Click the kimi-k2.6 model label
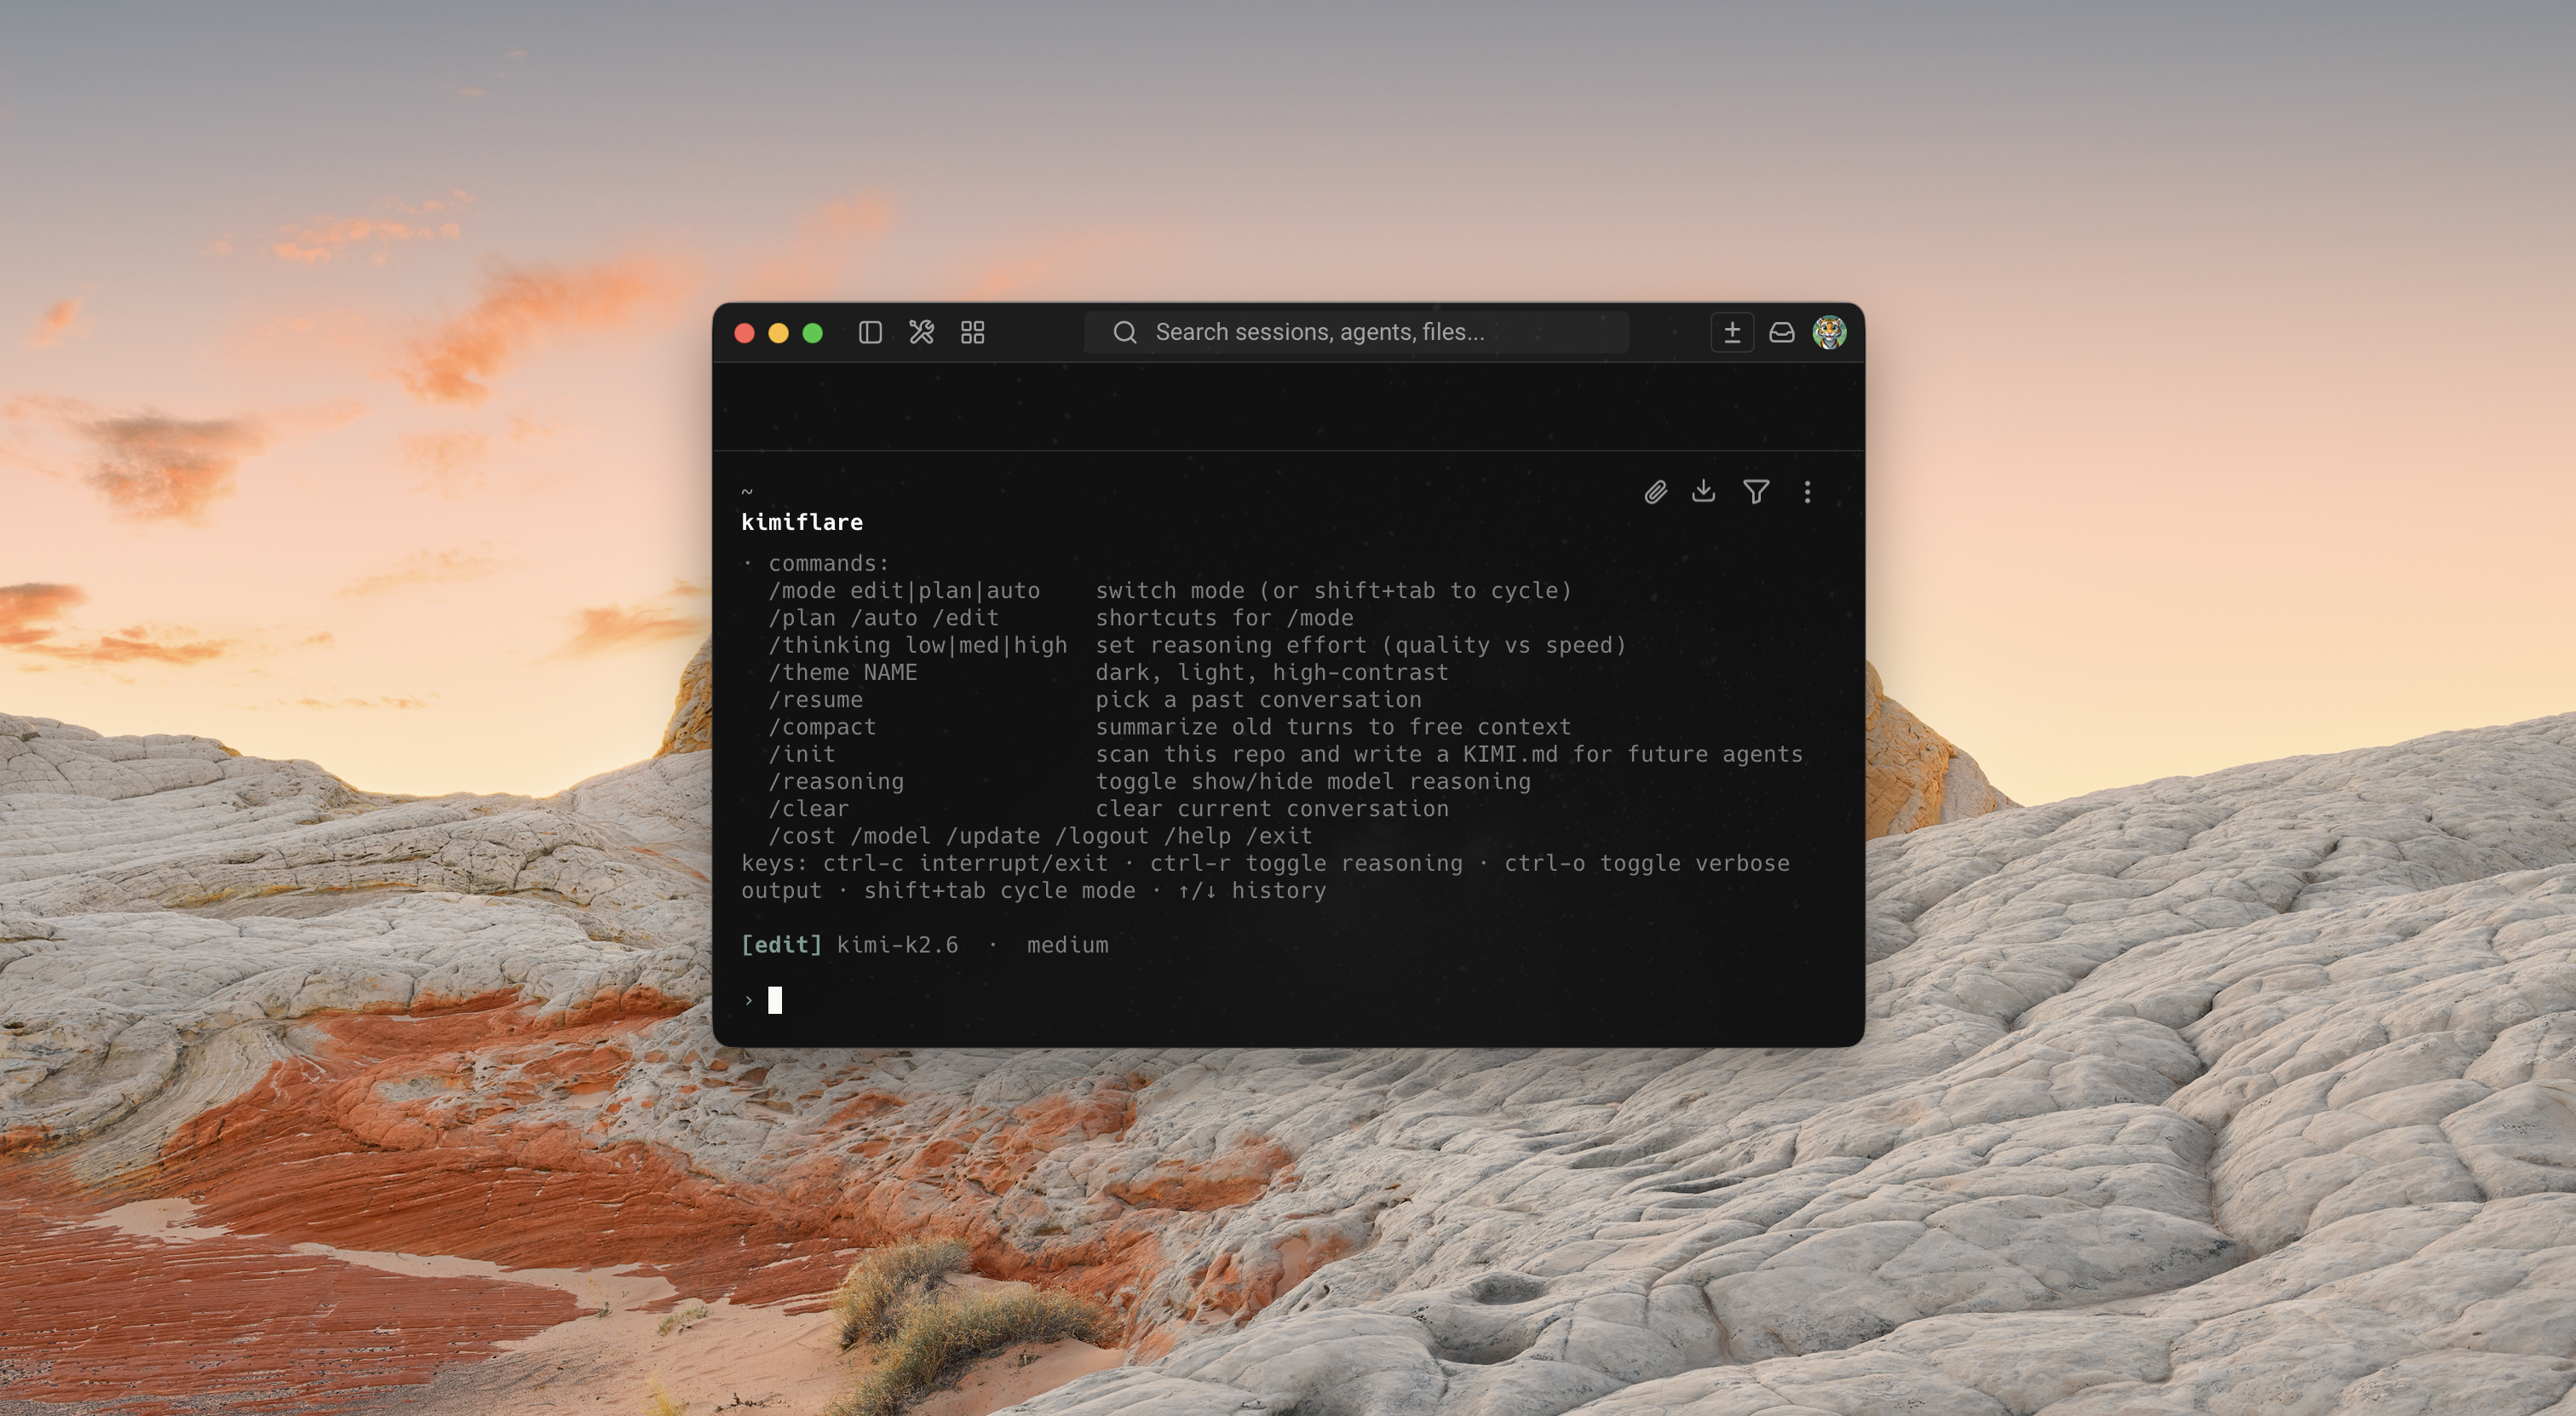2576x1416 pixels. [x=897, y=945]
